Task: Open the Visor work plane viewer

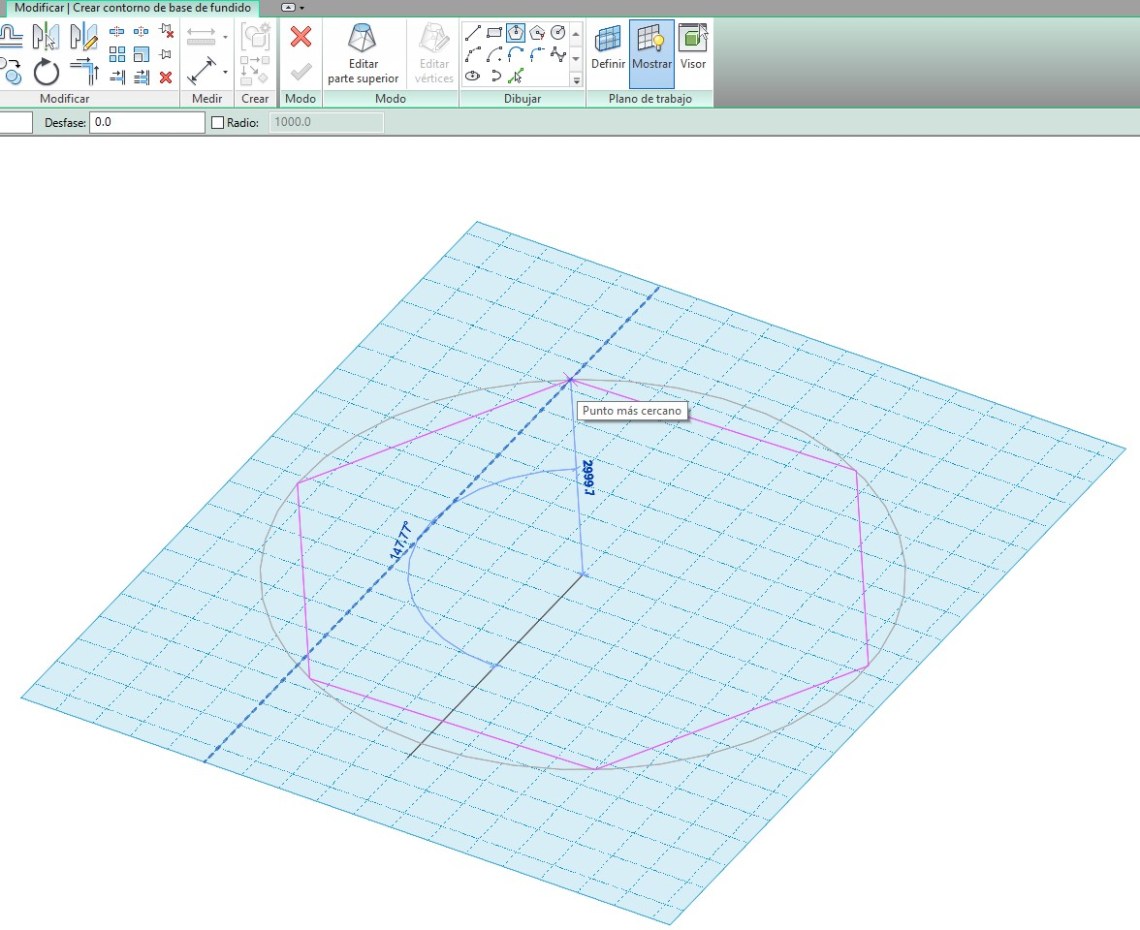Action: pos(692,48)
